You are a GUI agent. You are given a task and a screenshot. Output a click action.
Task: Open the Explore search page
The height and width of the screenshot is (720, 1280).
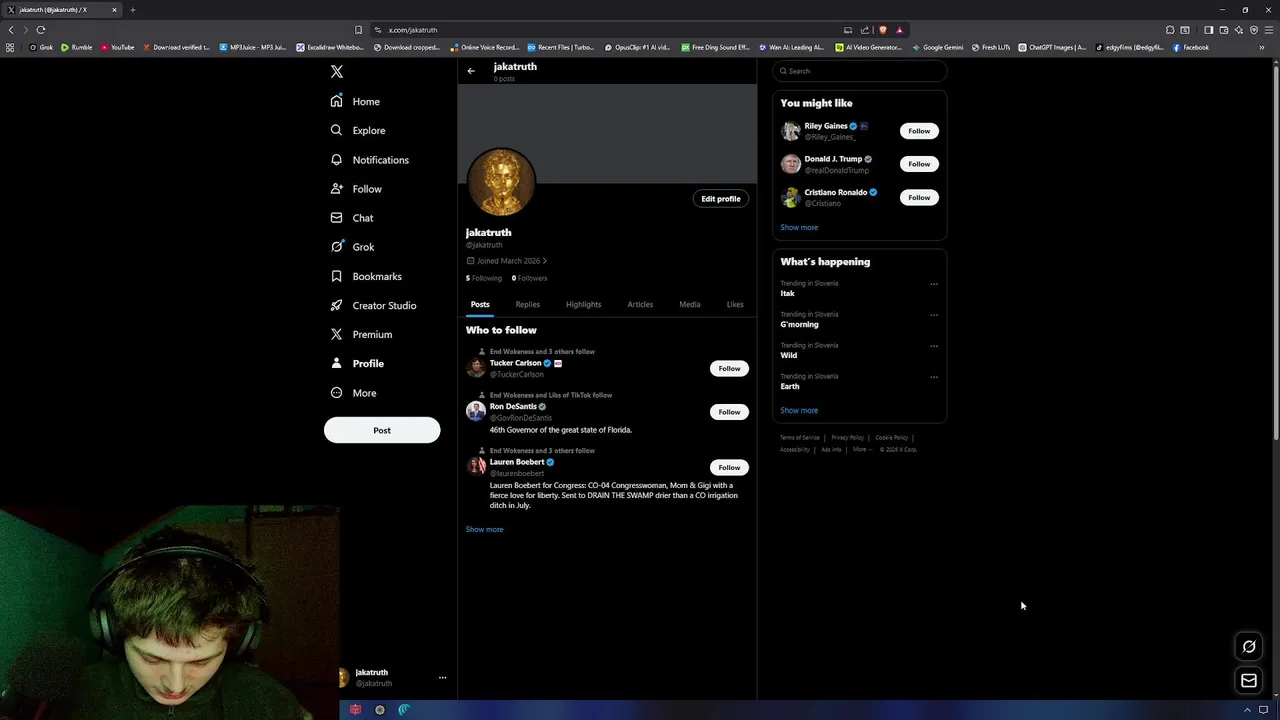(x=358, y=130)
